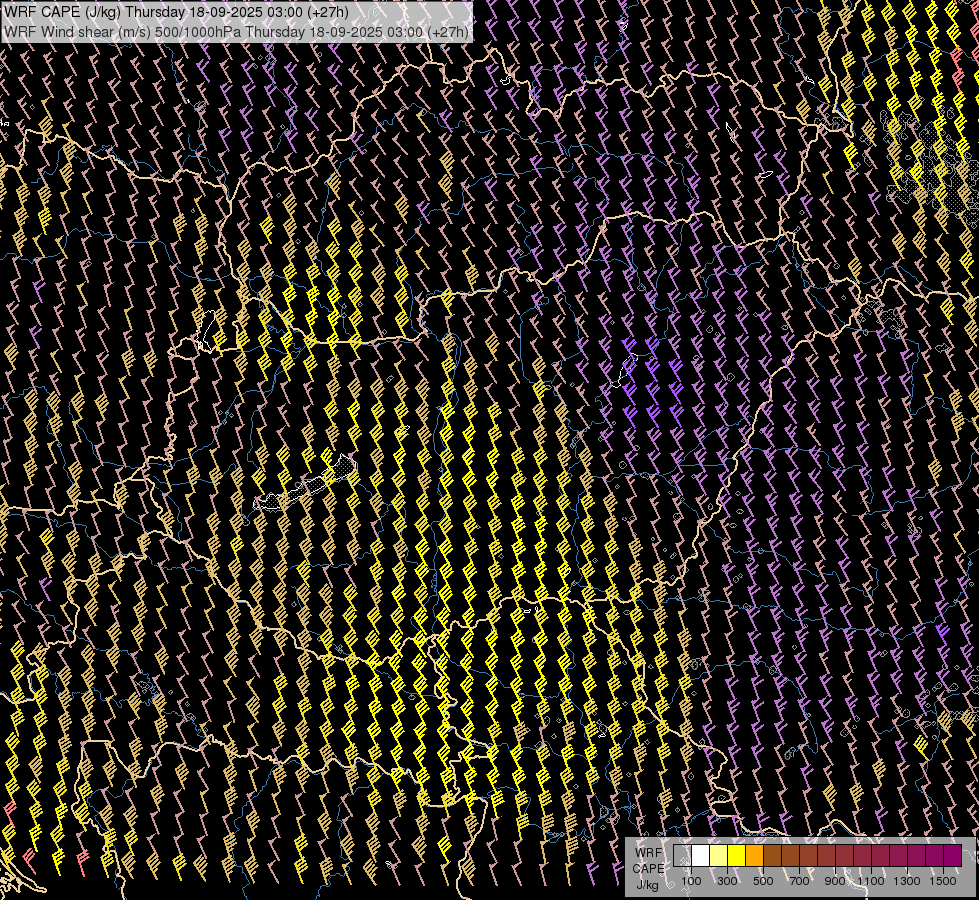Pick the bright yellow CAPE legend swatch
This screenshot has height=900, width=979.
(736, 856)
